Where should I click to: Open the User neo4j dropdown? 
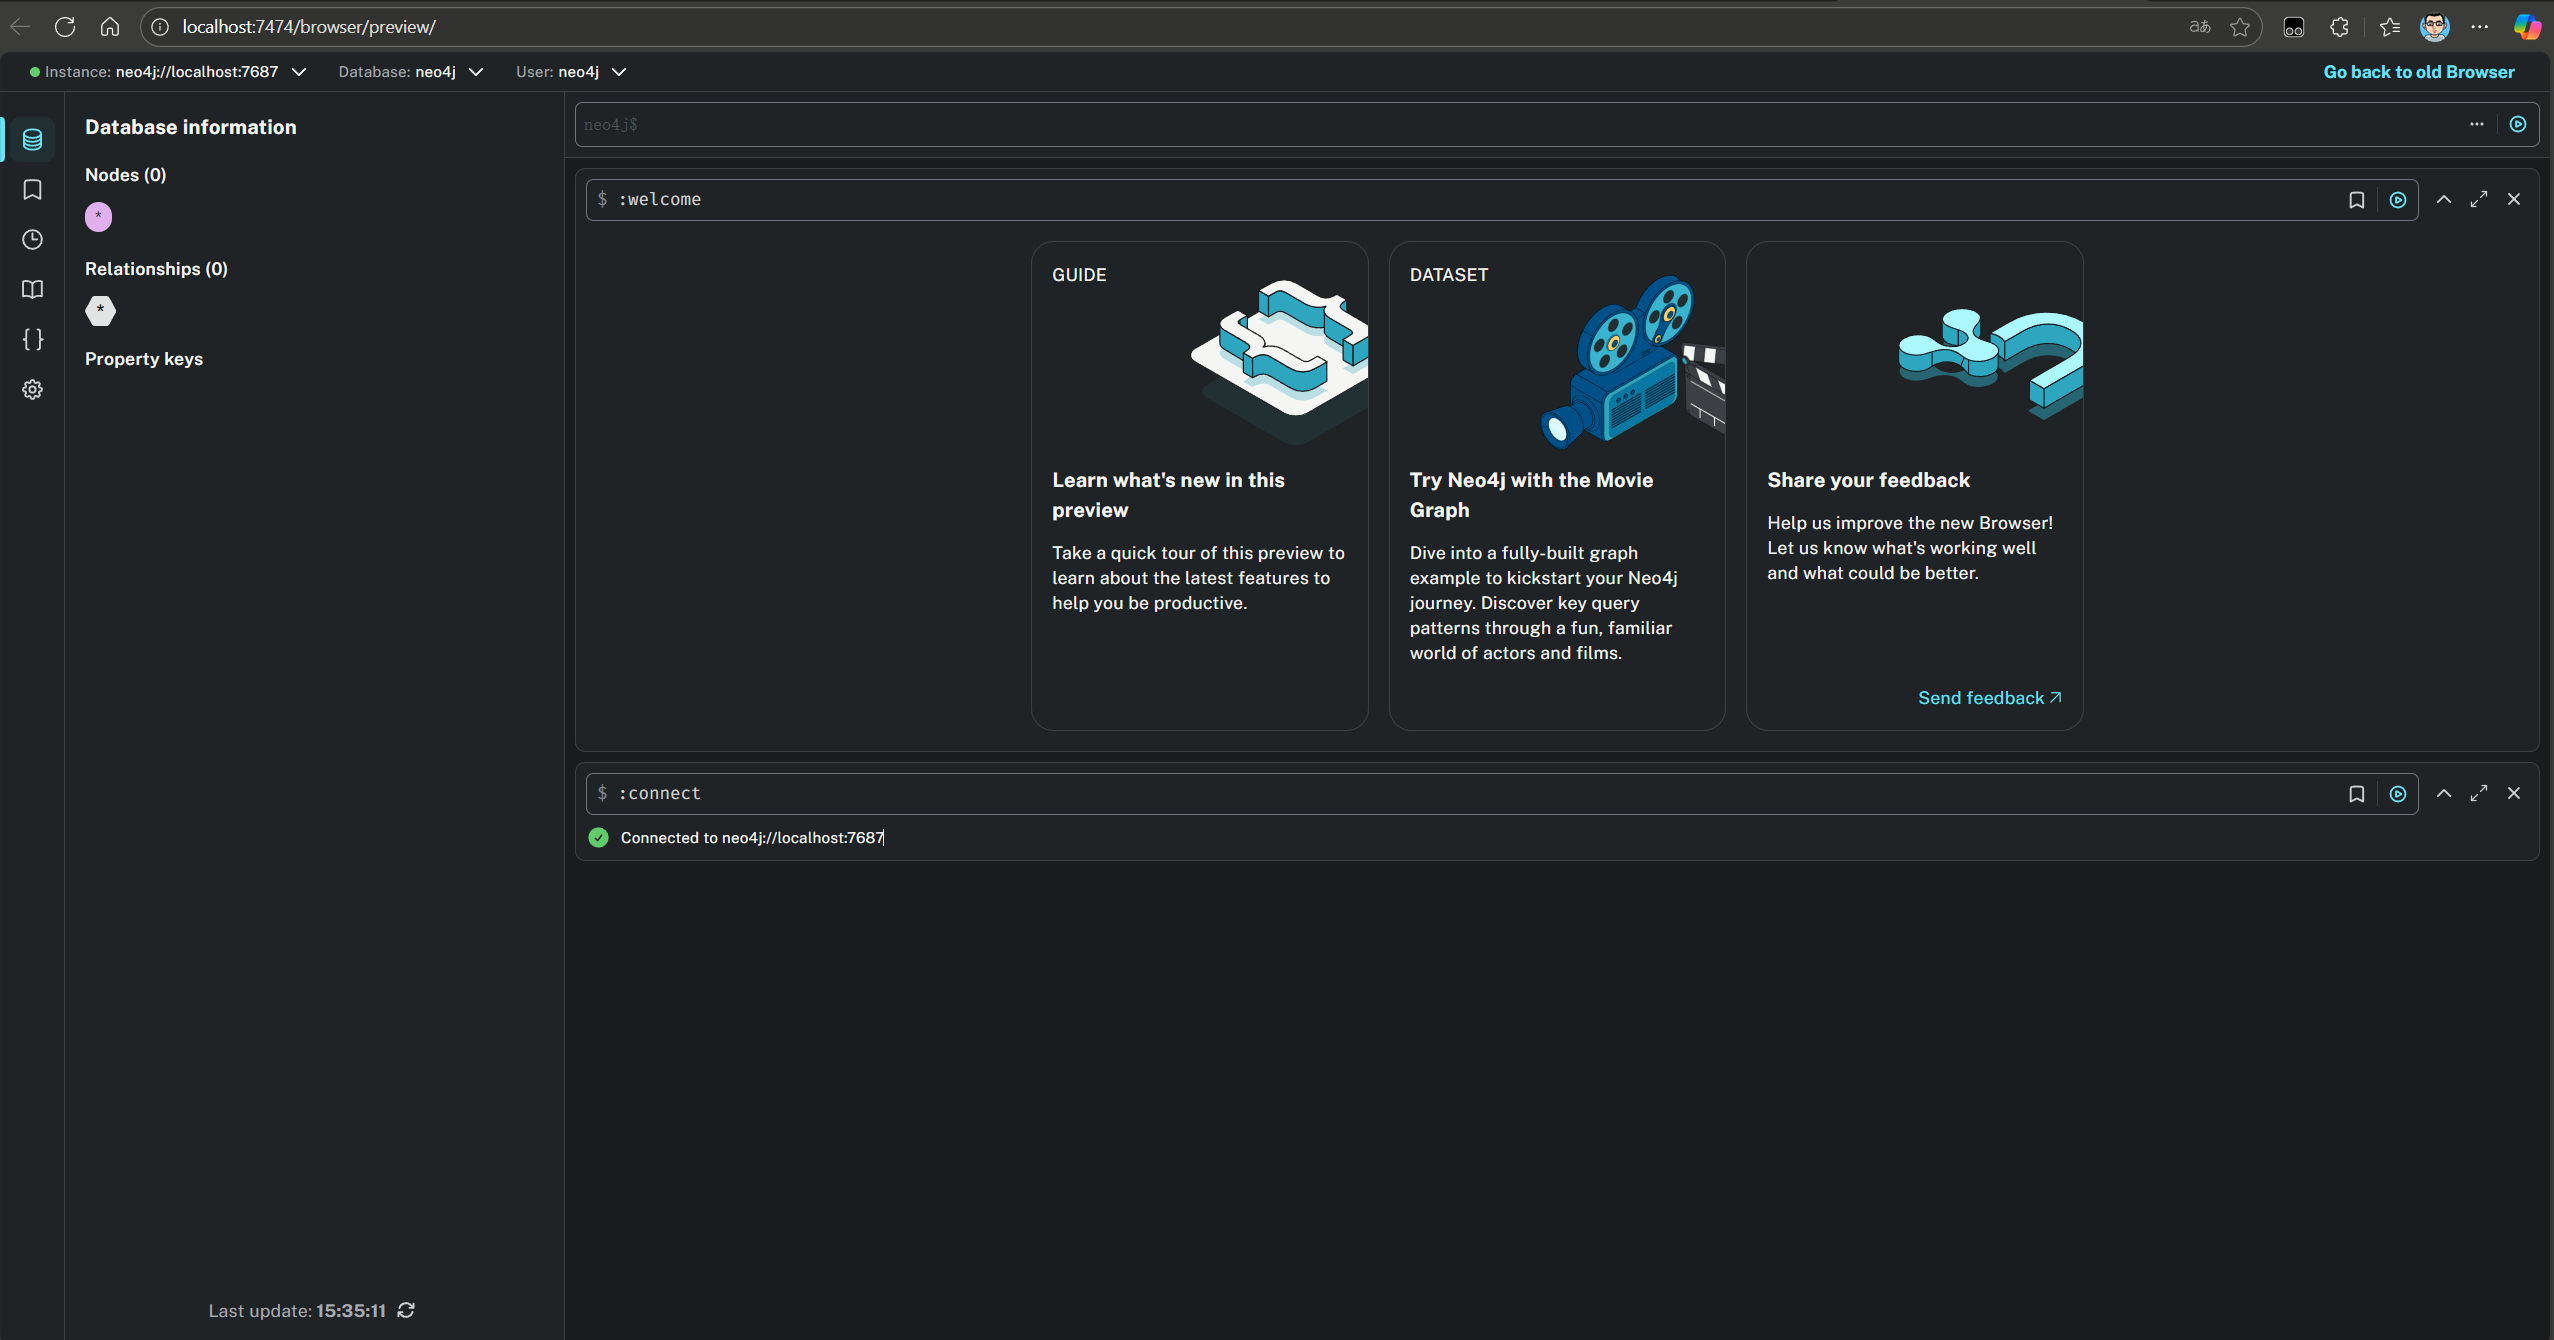click(x=619, y=72)
